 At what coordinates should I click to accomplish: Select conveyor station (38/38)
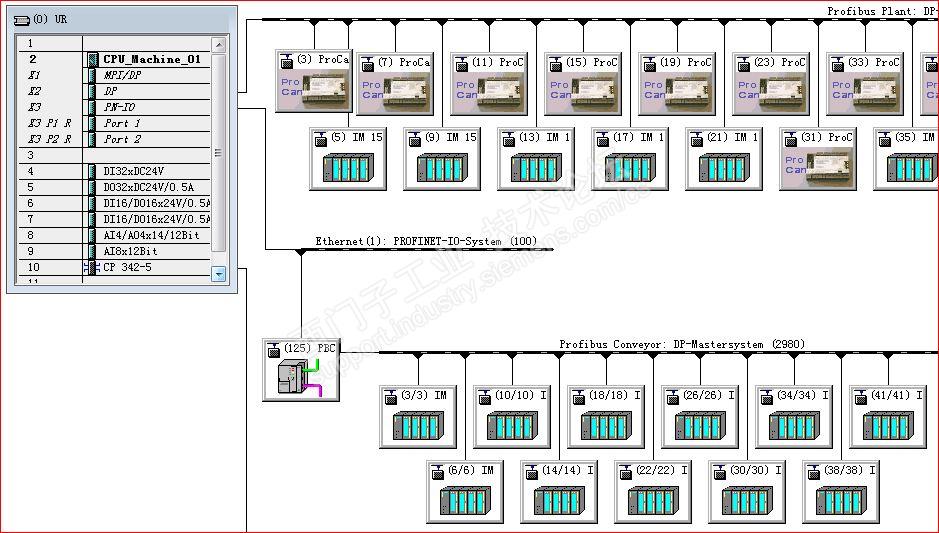841,492
